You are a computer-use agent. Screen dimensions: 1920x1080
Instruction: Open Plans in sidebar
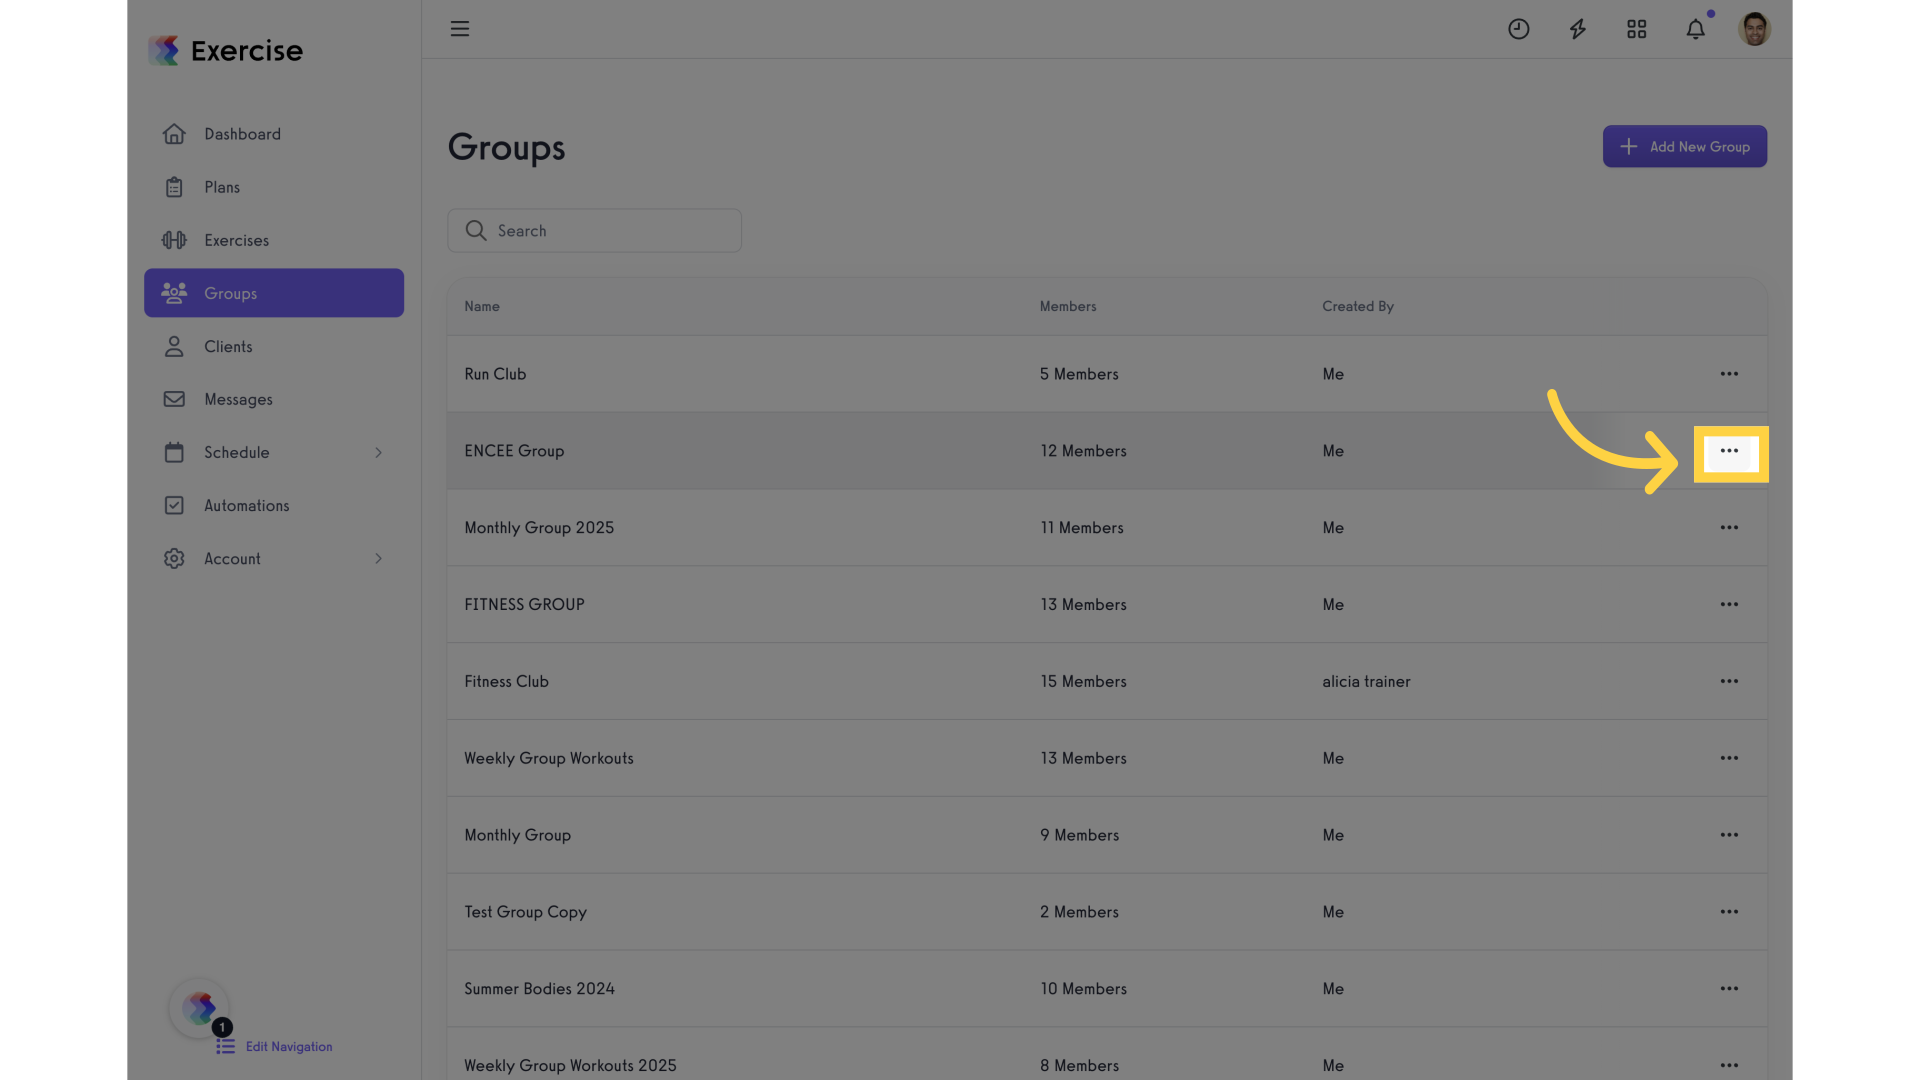pyautogui.click(x=274, y=187)
